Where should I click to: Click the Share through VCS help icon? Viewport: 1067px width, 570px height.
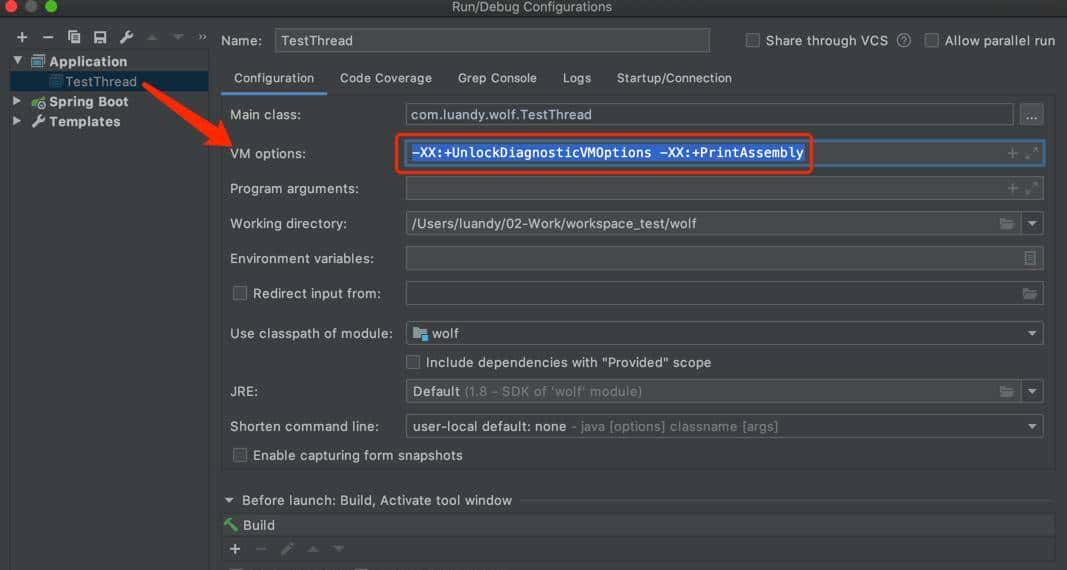[904, 41]
